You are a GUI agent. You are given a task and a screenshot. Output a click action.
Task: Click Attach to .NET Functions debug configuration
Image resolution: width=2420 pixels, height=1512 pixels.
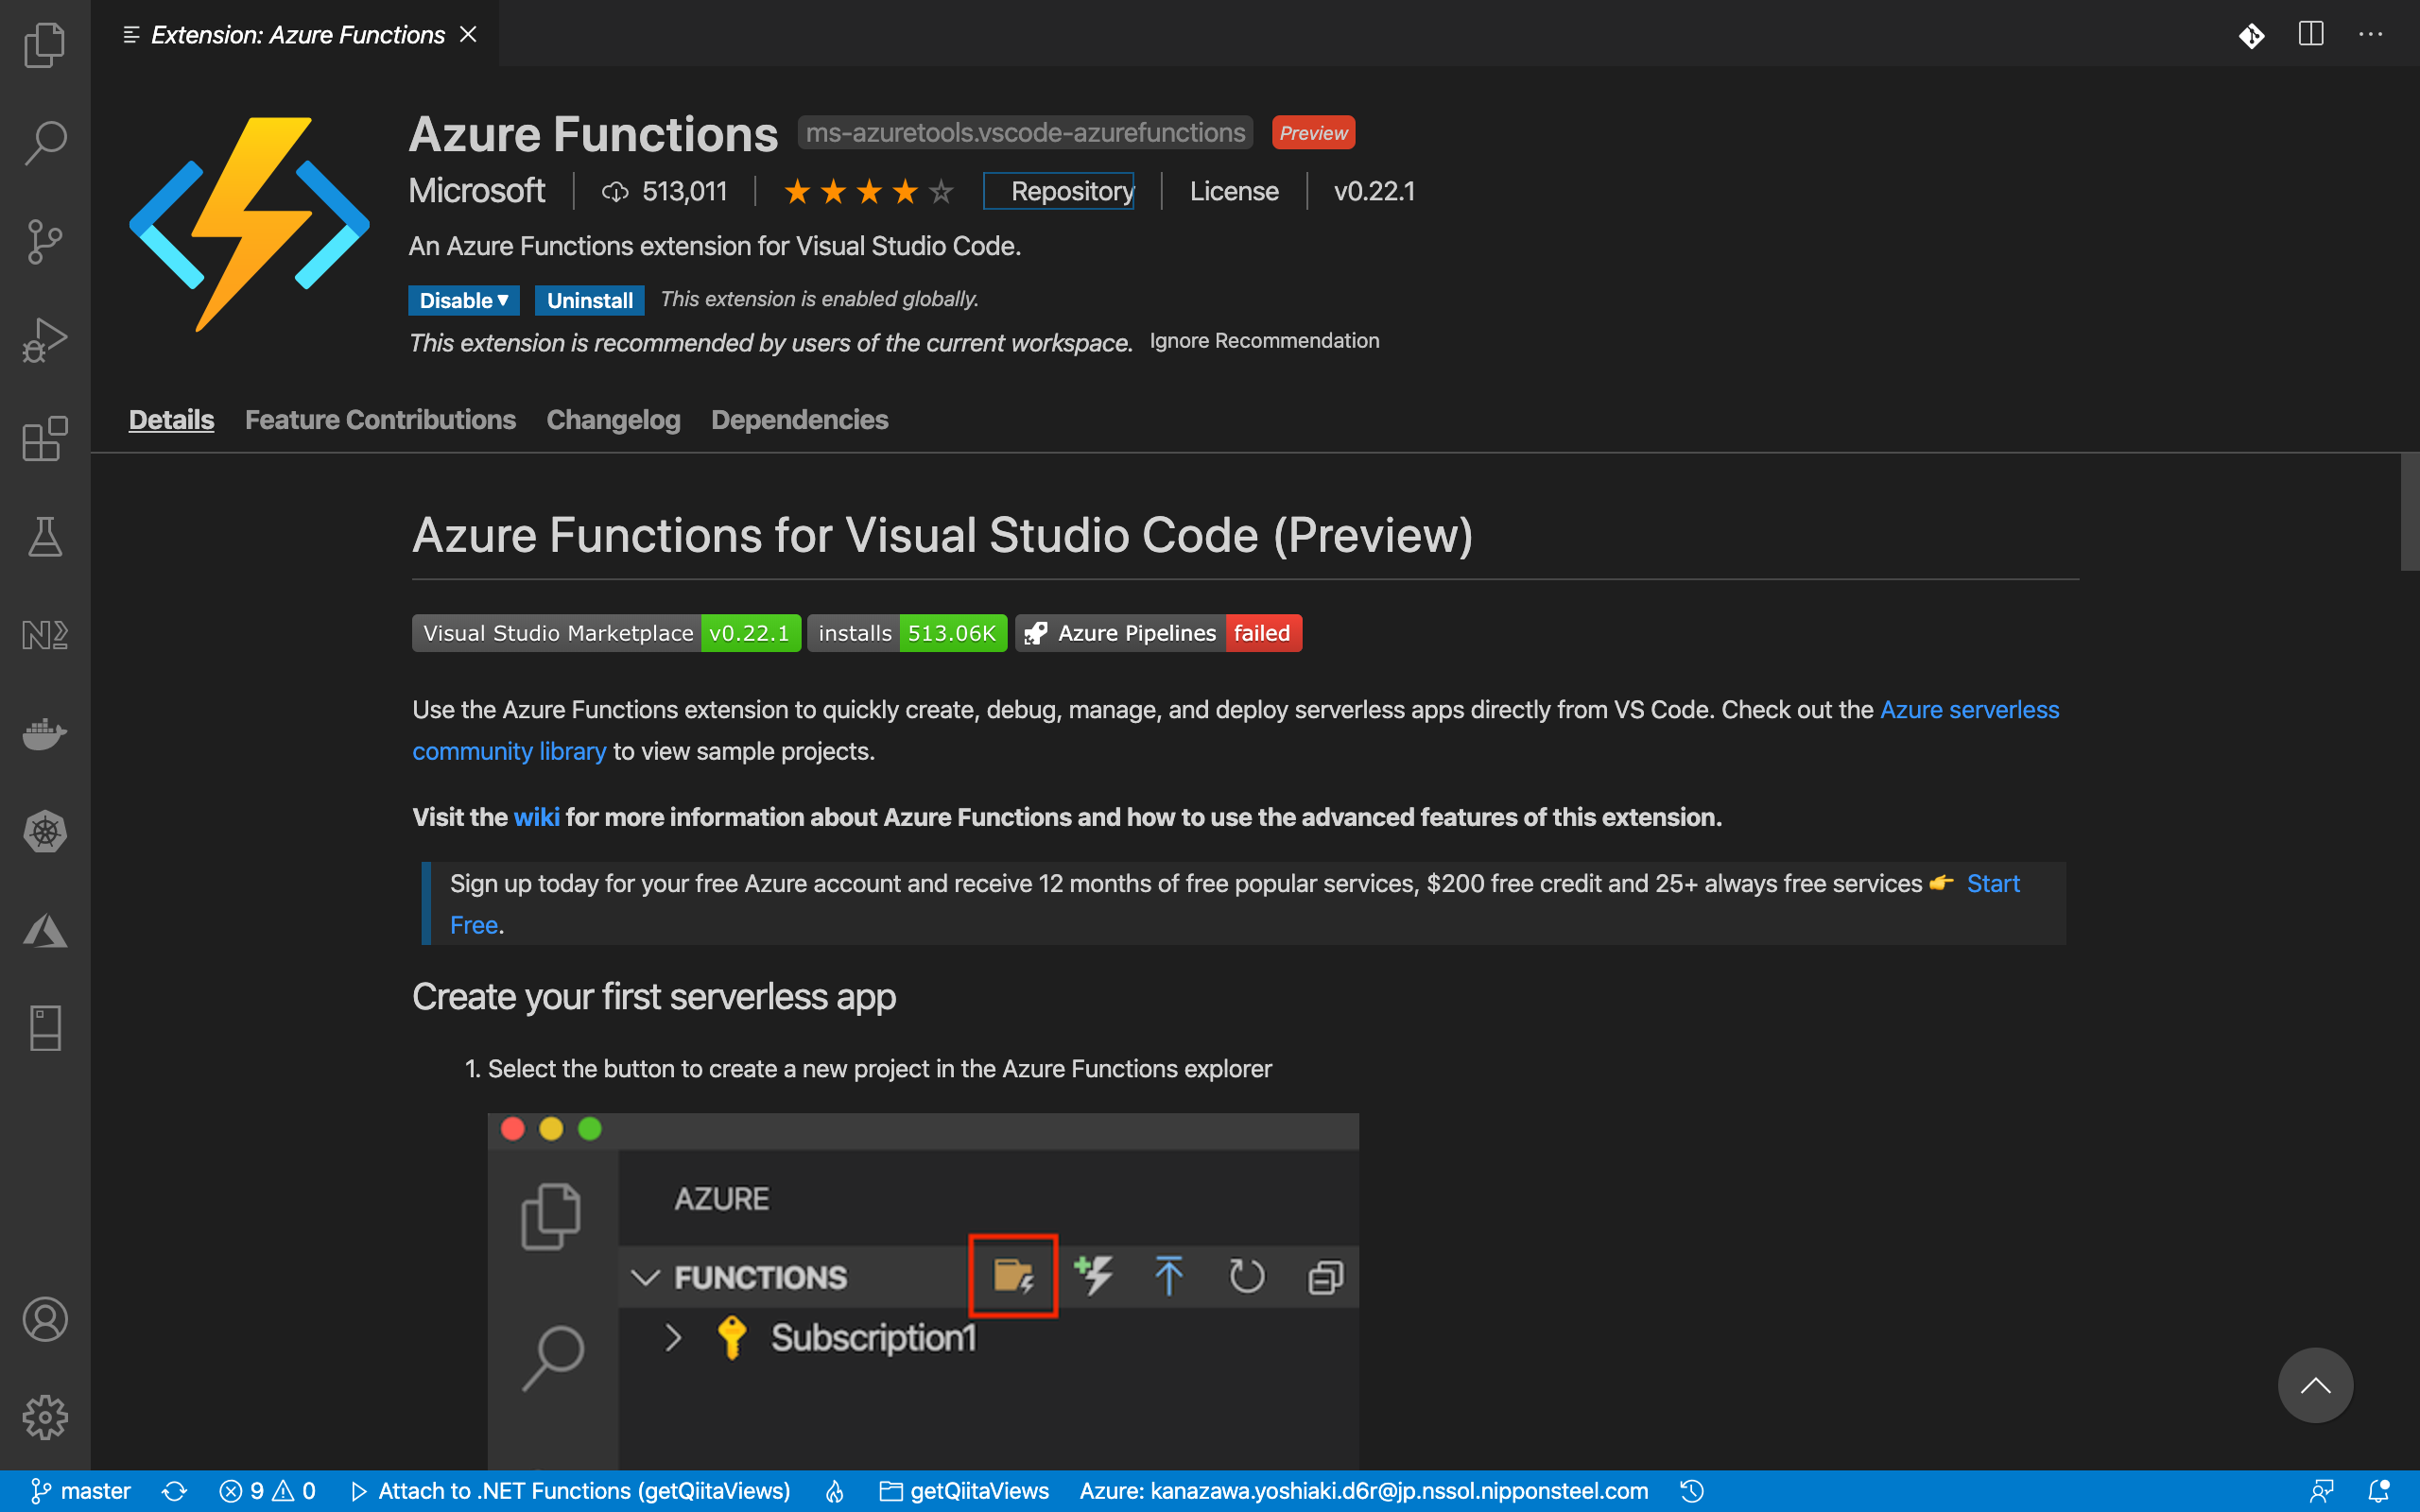571,1491
